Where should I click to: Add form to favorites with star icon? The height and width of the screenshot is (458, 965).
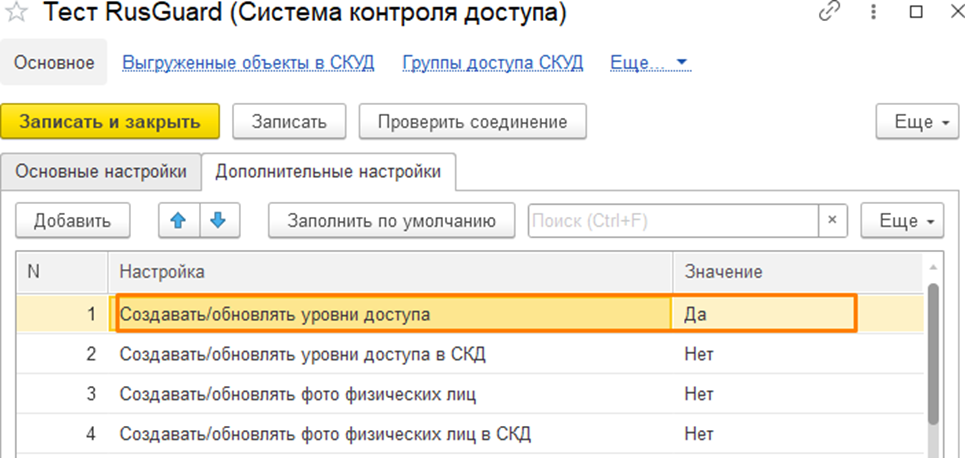point(17,14)
